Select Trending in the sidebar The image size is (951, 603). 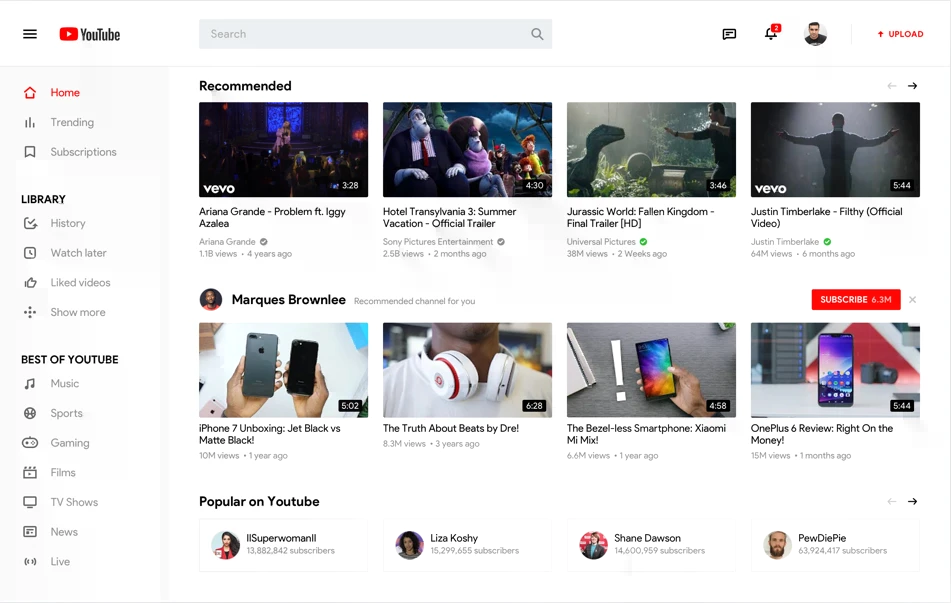pos(72,123)
